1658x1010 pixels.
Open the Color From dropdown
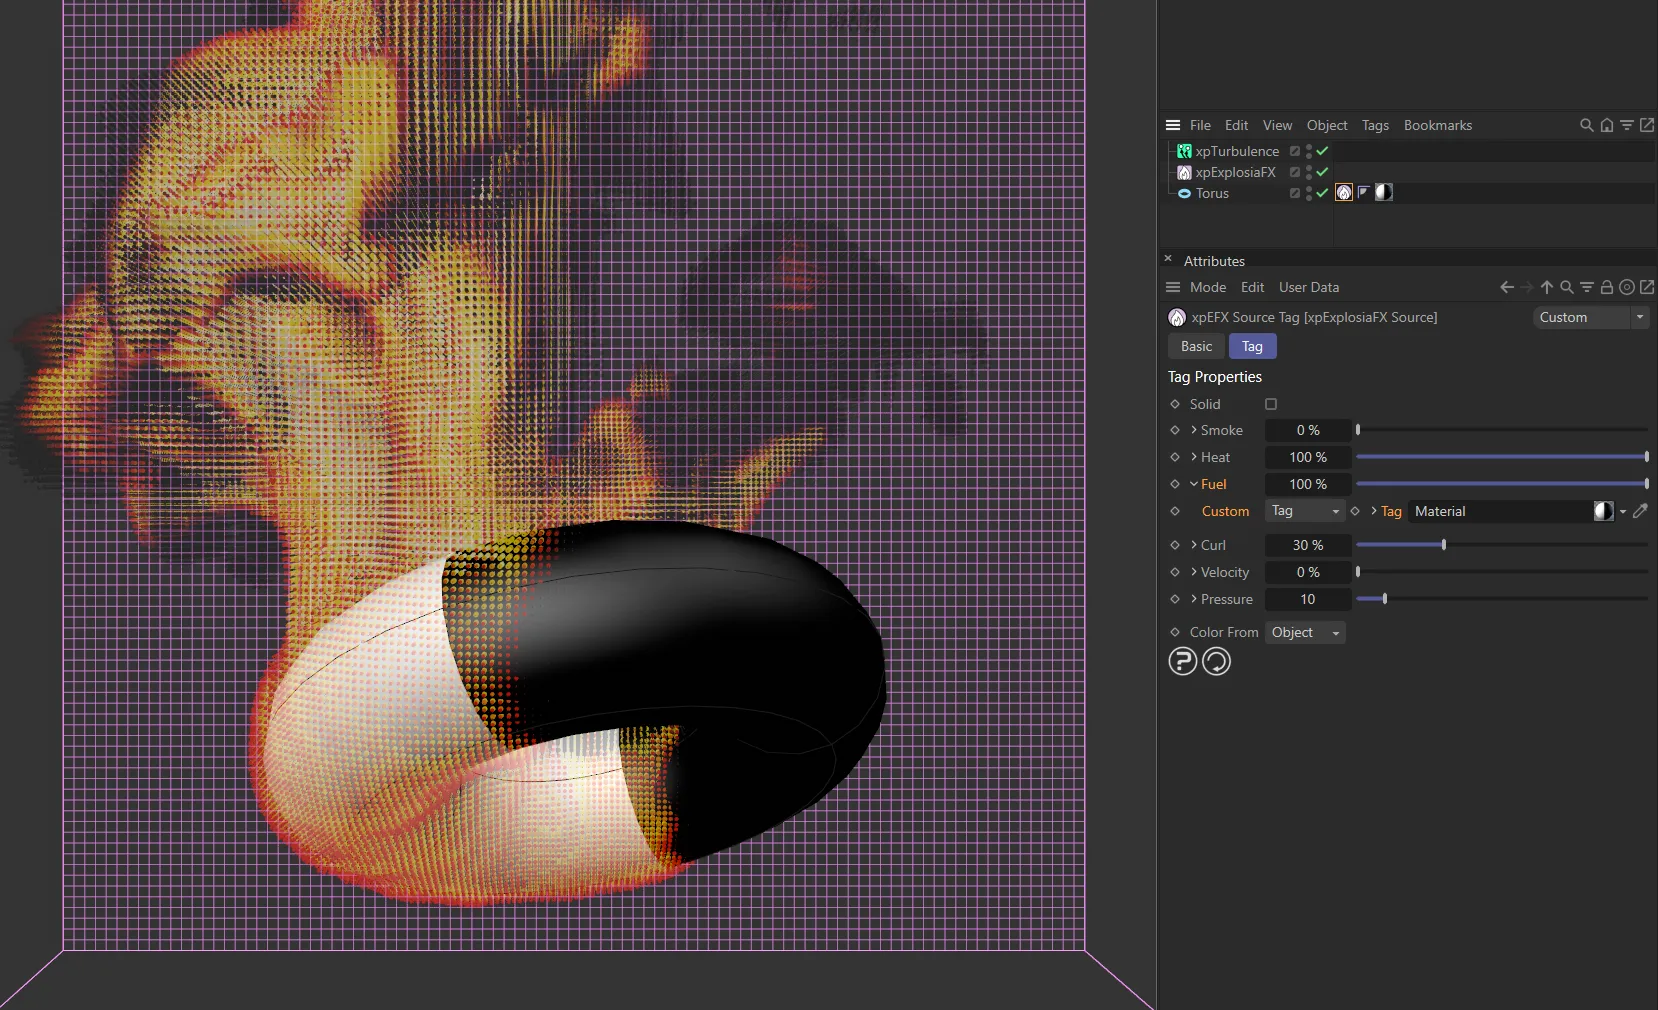pos(1304,632)
